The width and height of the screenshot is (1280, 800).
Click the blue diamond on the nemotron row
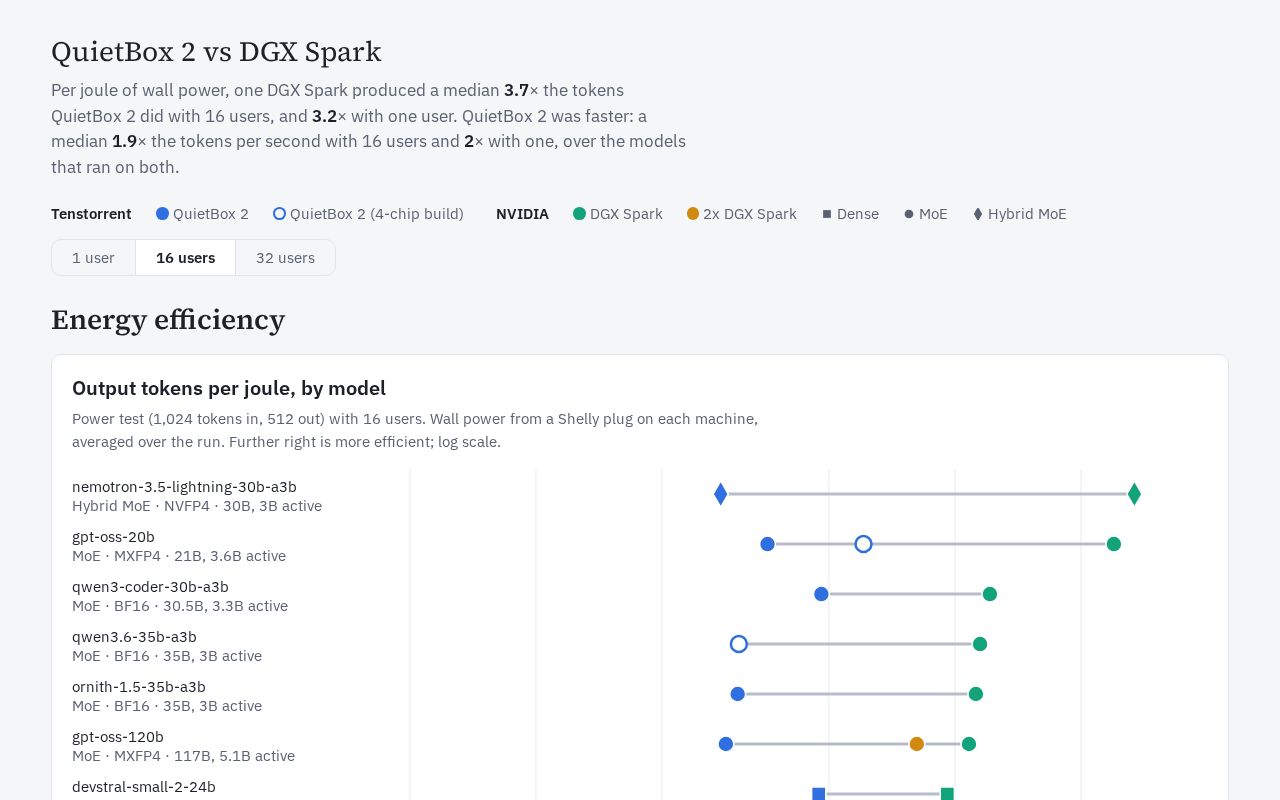(x=721, y=494)
